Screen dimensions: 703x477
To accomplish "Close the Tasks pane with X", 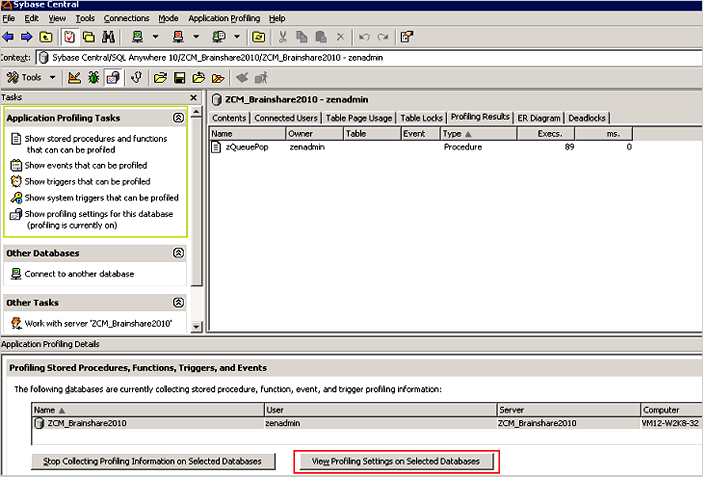I will pyautogui.click(x=193, y=97).
